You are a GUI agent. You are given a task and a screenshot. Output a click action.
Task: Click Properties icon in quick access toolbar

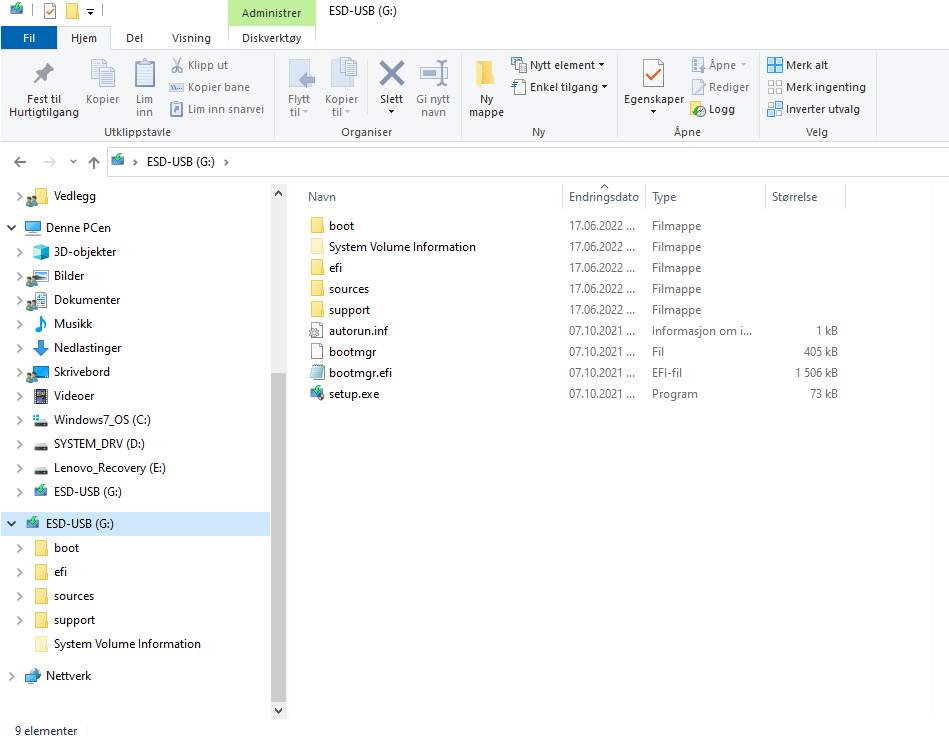point(50,11)
